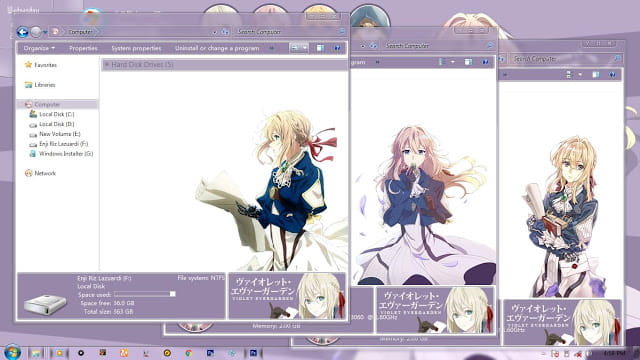Click Search Computer field in front window
Viewport: 640px width, 360px height.
coord(290,32)
